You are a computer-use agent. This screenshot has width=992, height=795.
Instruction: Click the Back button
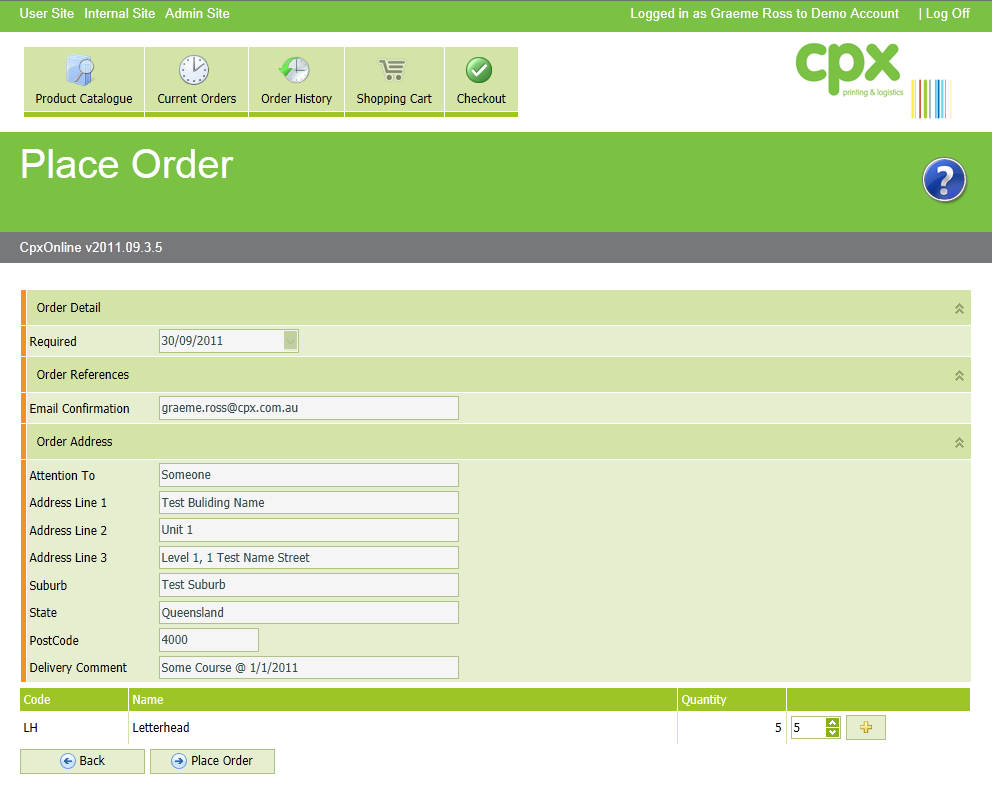[82, 761]
